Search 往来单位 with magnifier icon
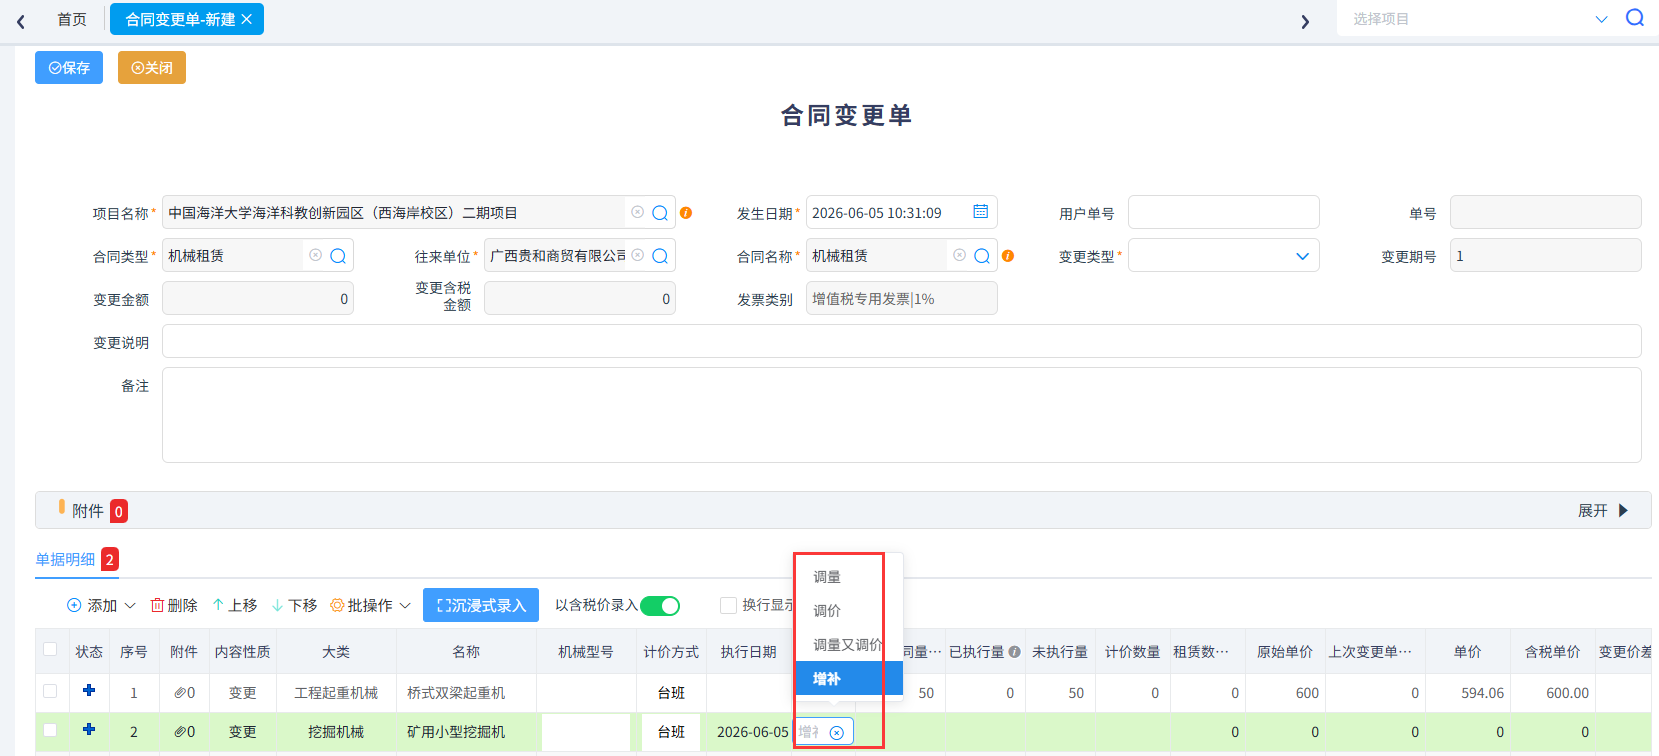Screen dimensions: 1659x756 (x=660, y=256)
